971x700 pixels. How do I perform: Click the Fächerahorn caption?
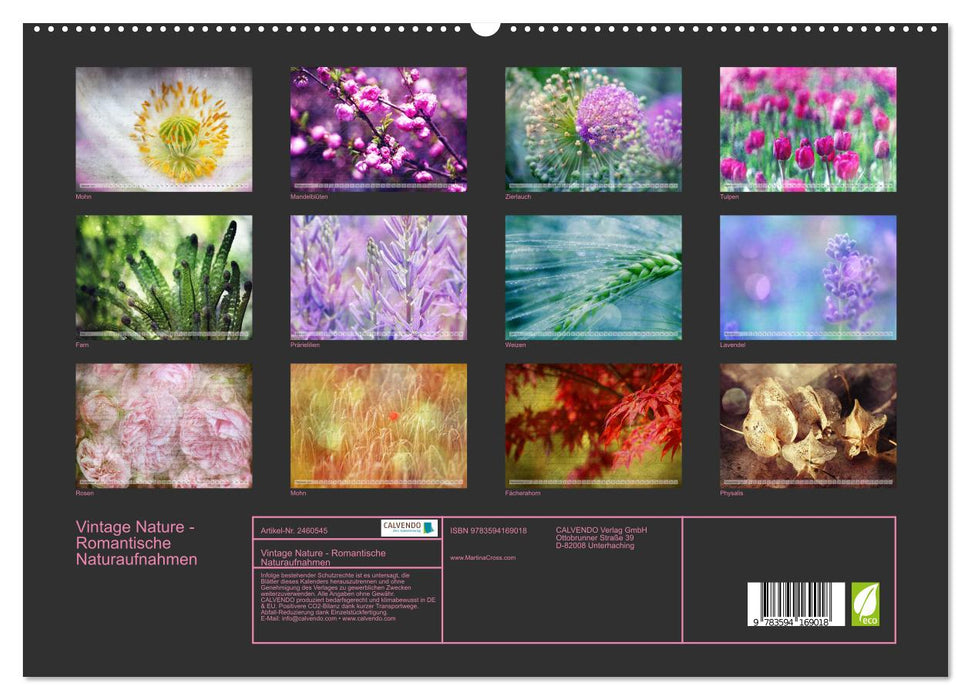click(523, 493)
